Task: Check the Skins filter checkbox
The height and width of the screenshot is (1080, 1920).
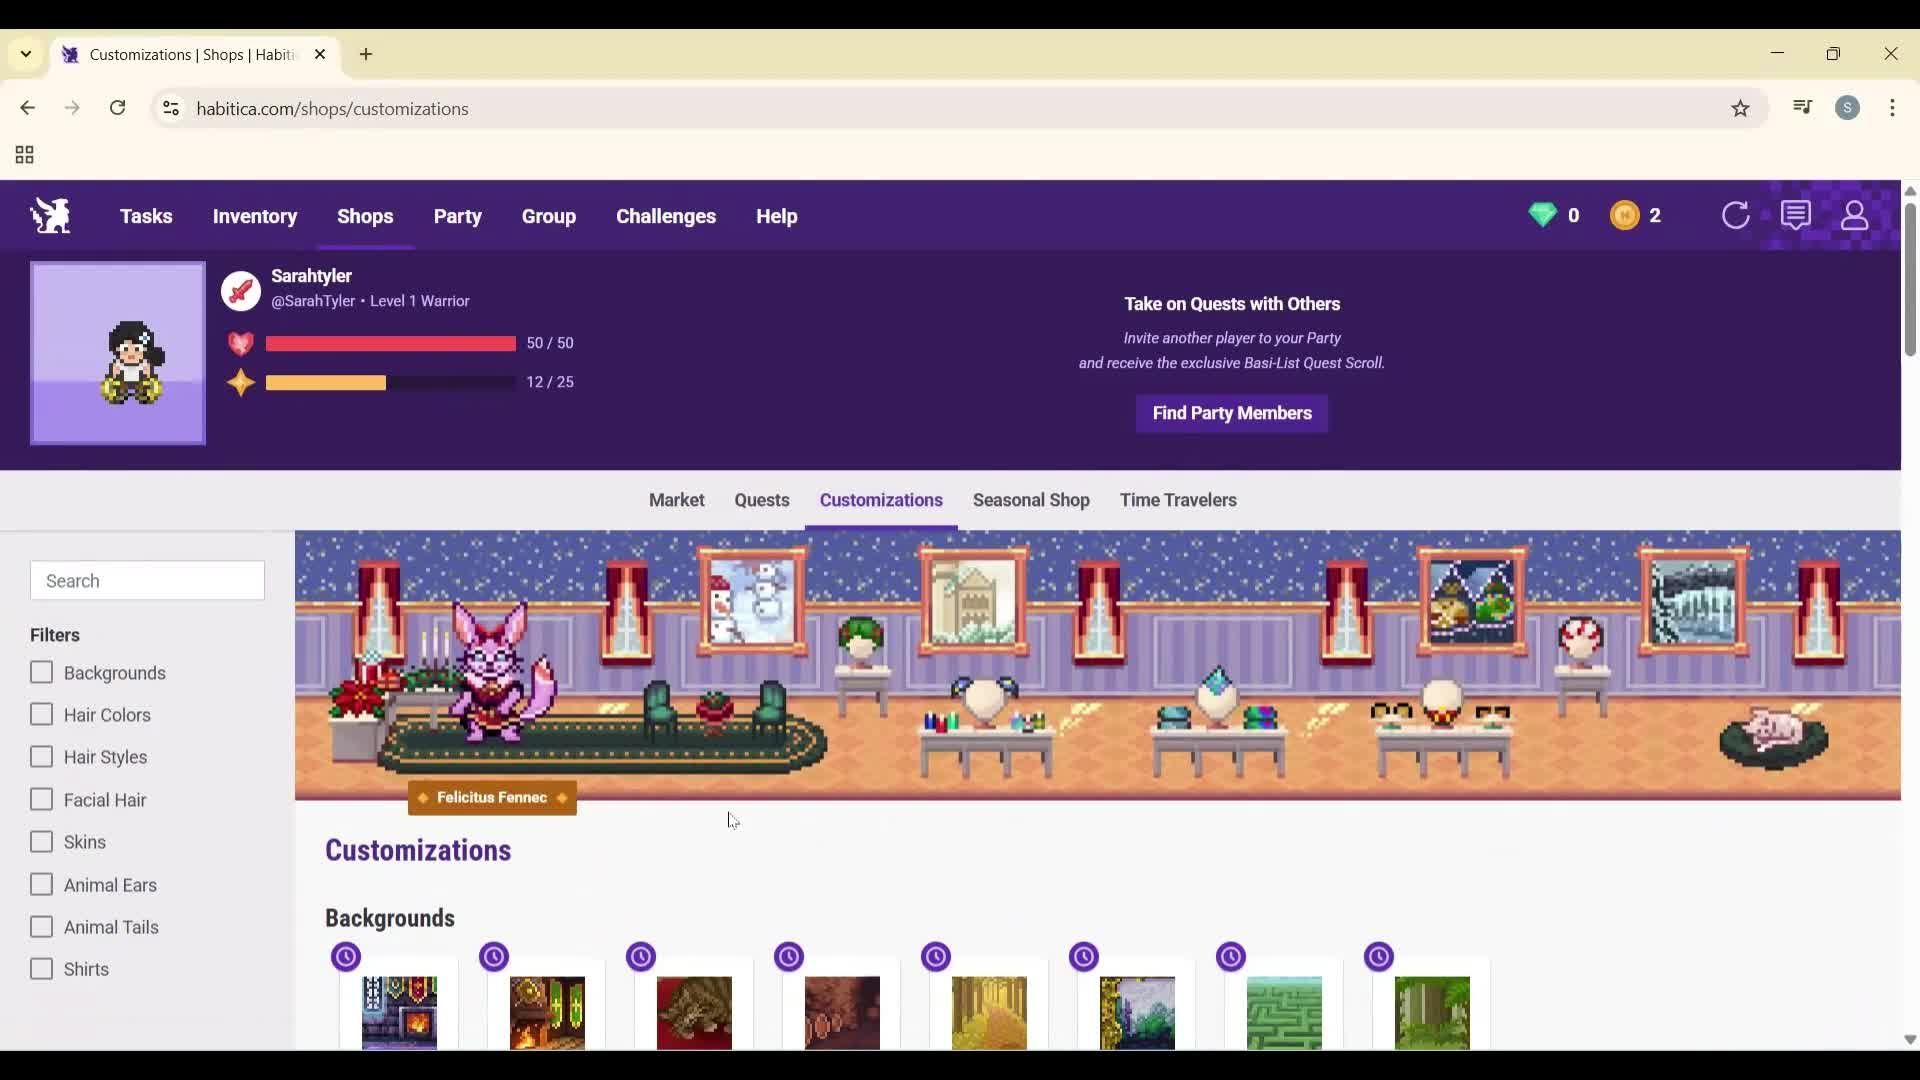Action: (x=42, y=841)
